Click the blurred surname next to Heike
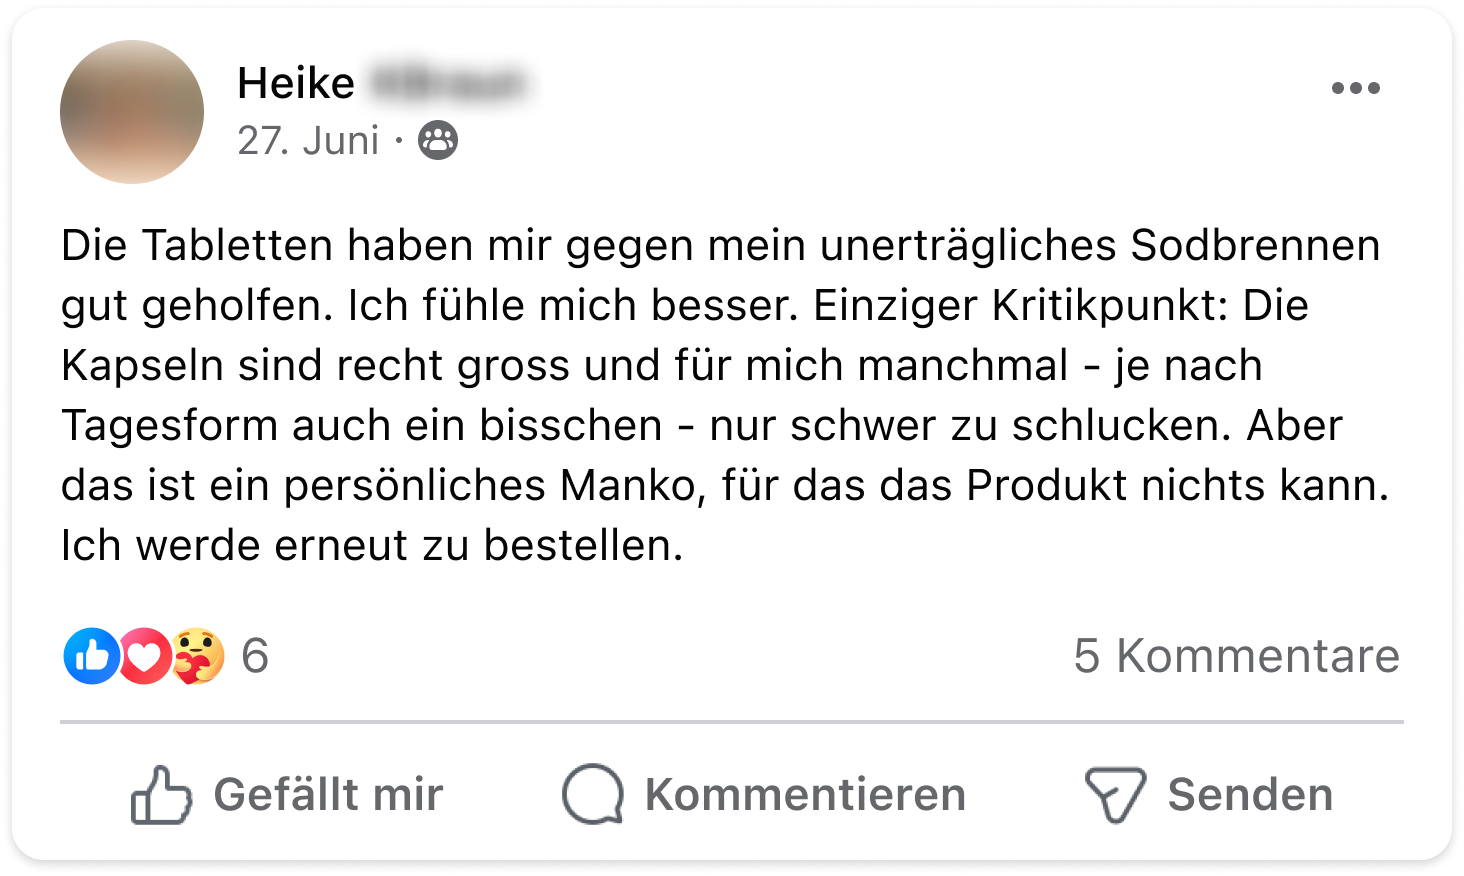The image size is (1464, 876). pos(446,83)
